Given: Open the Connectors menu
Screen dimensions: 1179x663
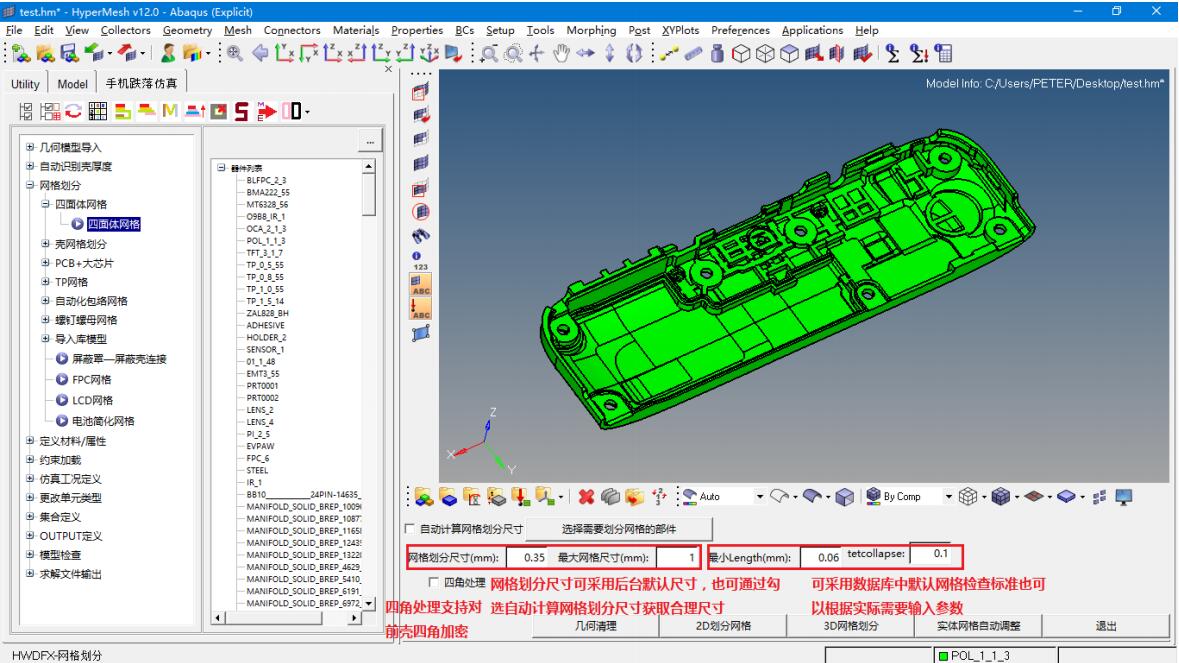Looking at the screenshot, I should [x=292, y=30].
